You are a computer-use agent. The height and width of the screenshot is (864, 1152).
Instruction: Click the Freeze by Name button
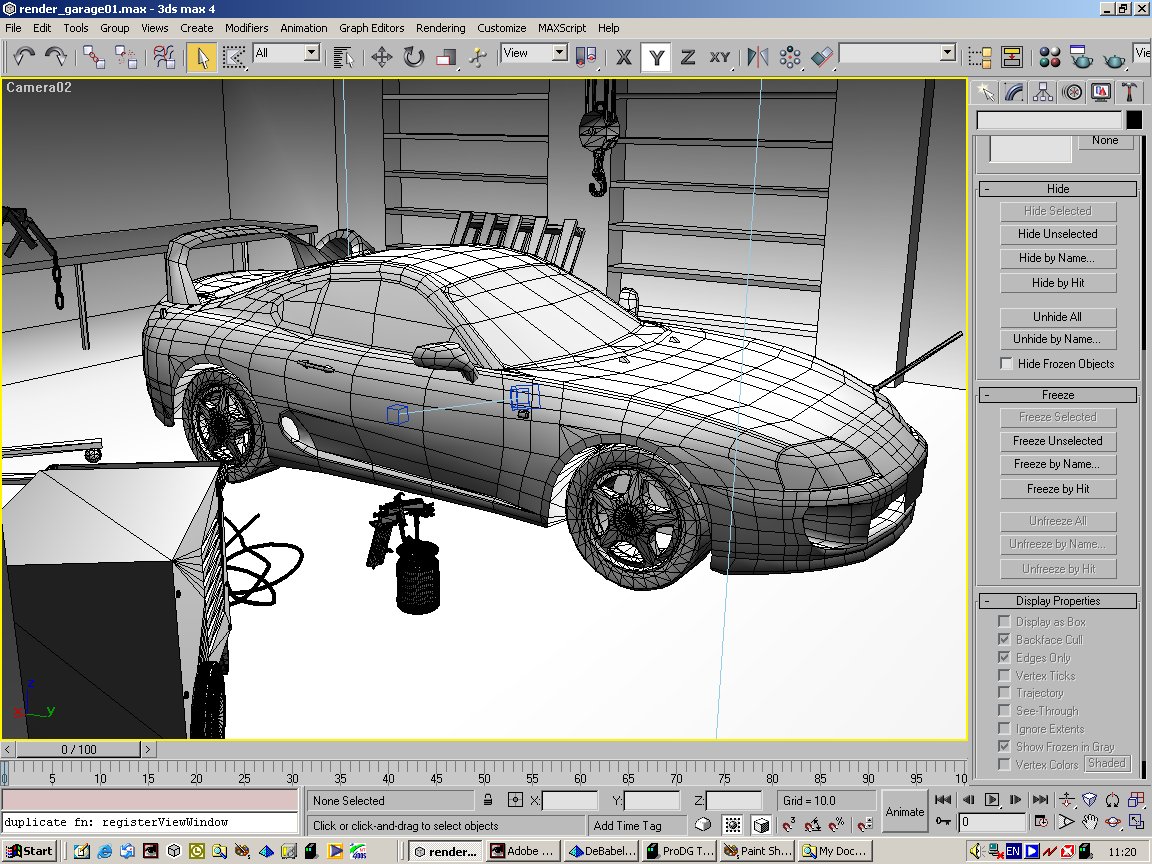coord(1057,464)
